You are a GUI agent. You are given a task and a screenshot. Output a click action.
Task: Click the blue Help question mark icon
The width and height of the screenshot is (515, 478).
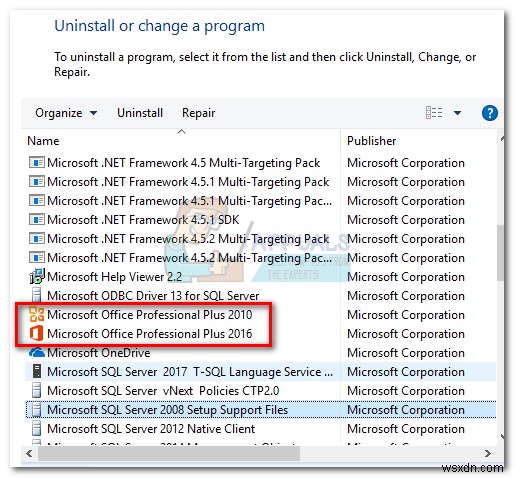[489, 113]
